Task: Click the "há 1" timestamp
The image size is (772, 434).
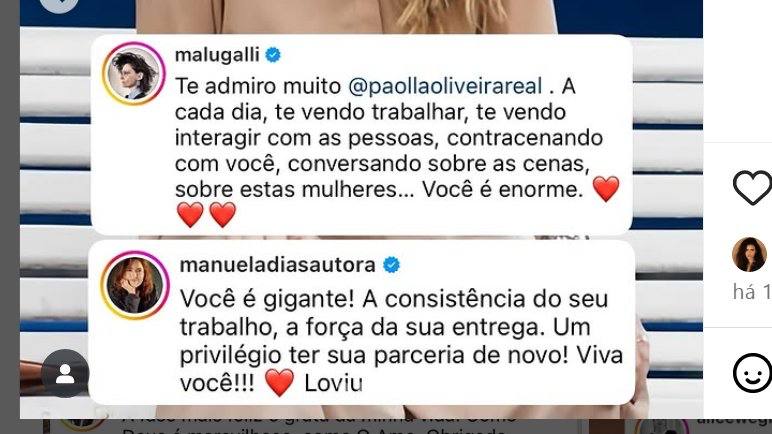Action: (752, 292)
